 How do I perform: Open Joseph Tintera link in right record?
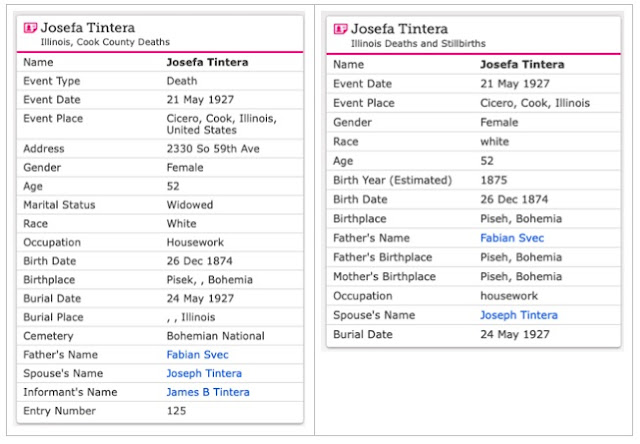pos(518,315)
